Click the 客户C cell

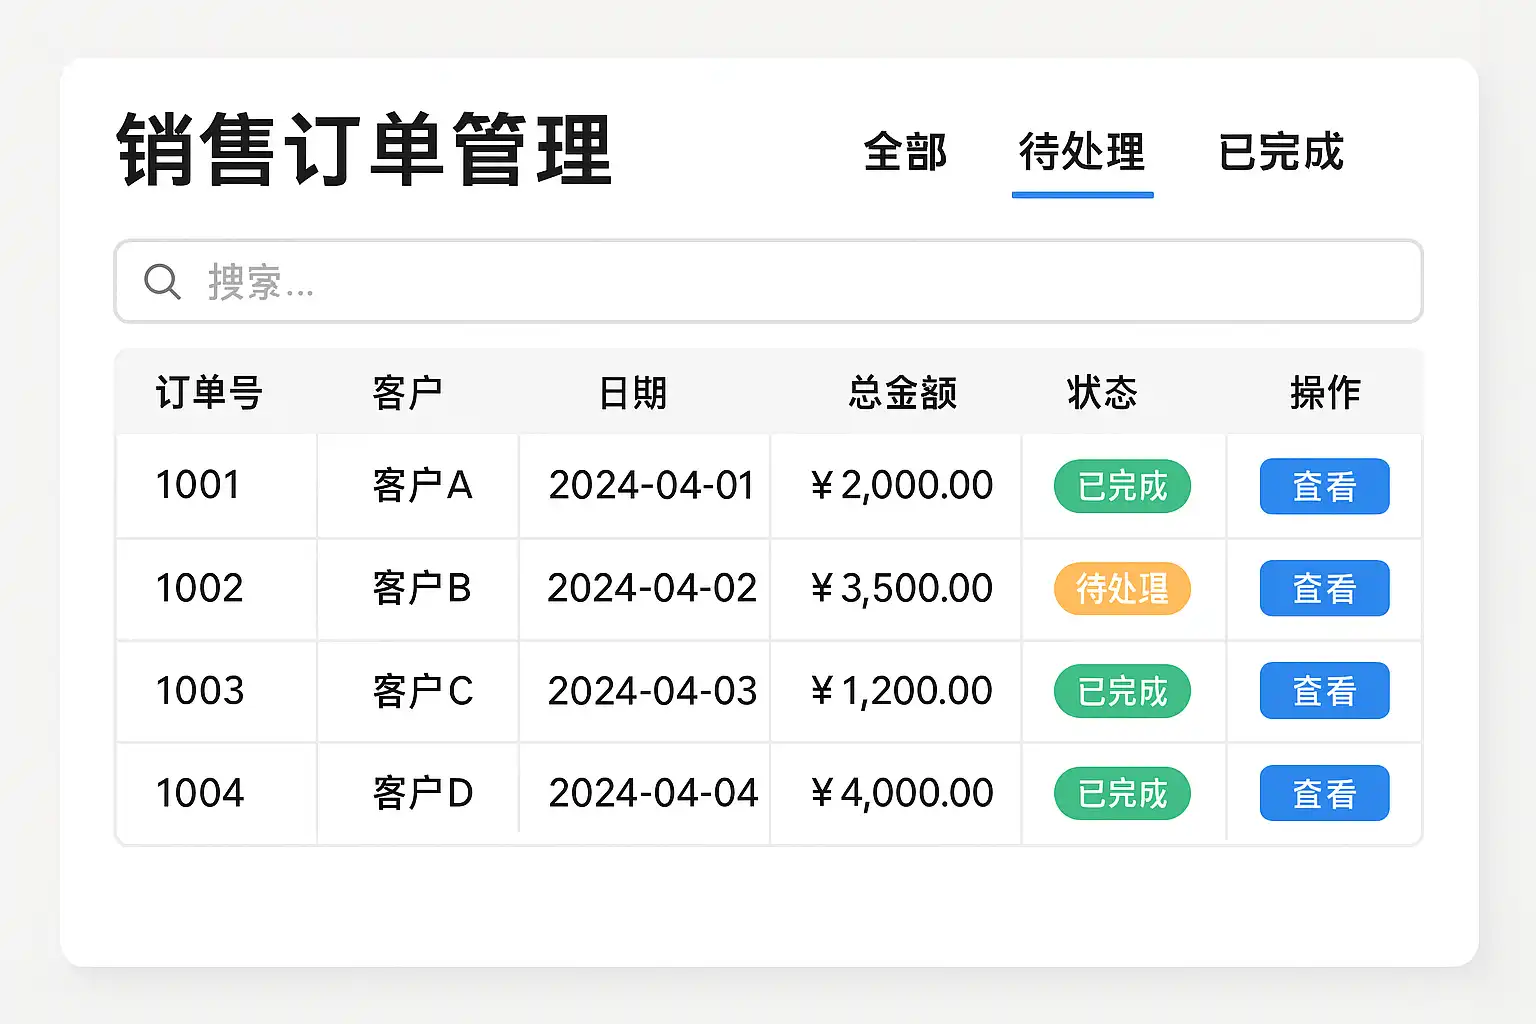click(x=422, y=691)
